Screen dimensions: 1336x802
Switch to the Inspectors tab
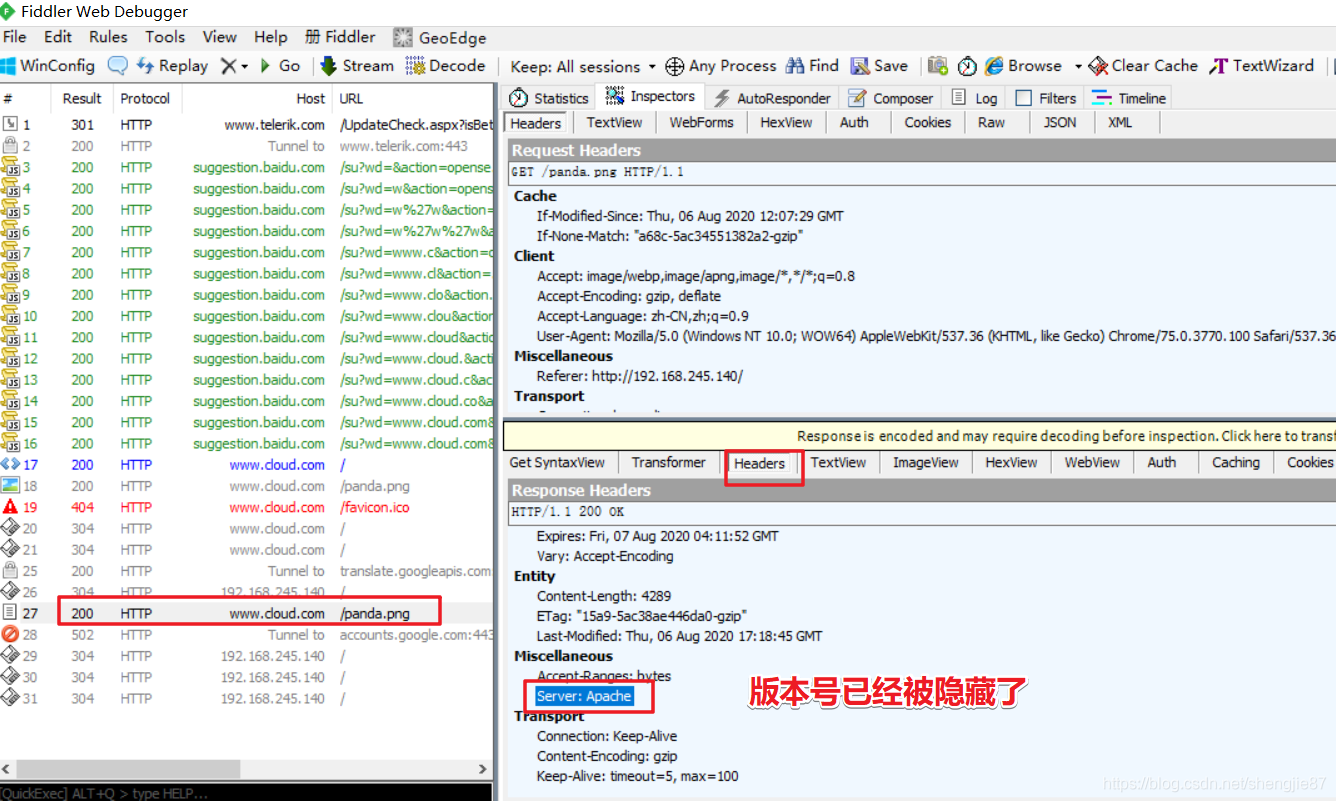[x=650, y=97]
